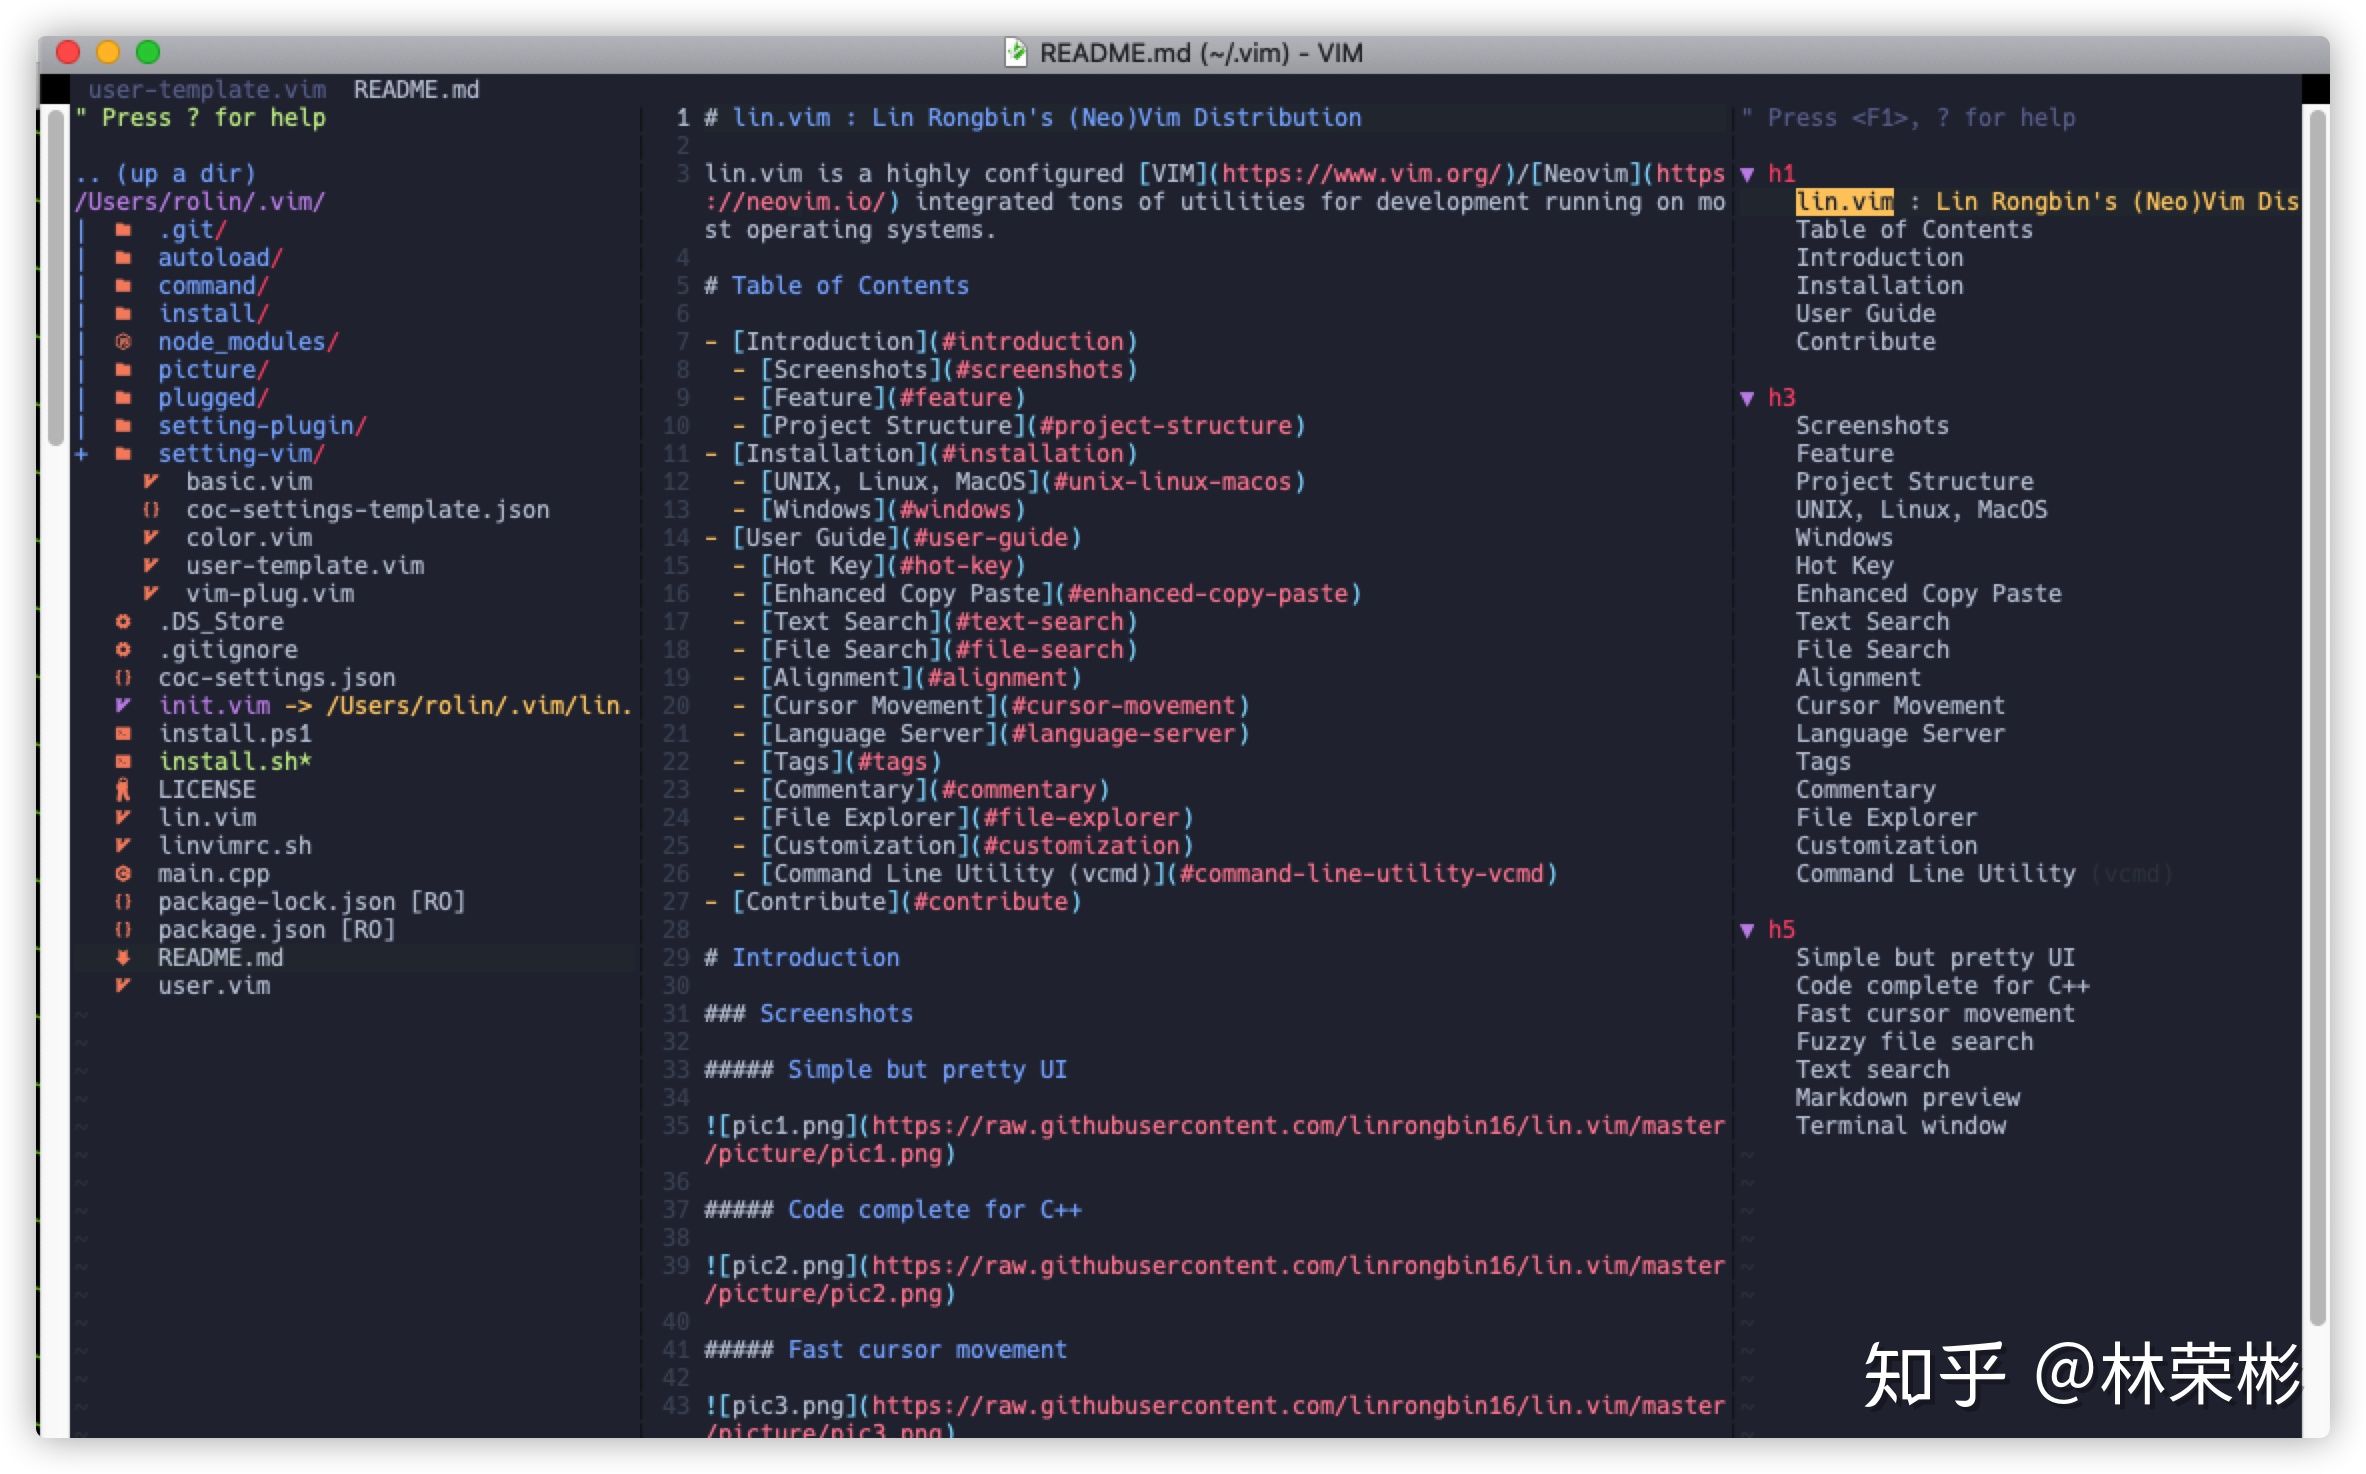This screenshot has height=1474, width=2366.
Task: Select the README.md tab
Action: coord(416,90)
